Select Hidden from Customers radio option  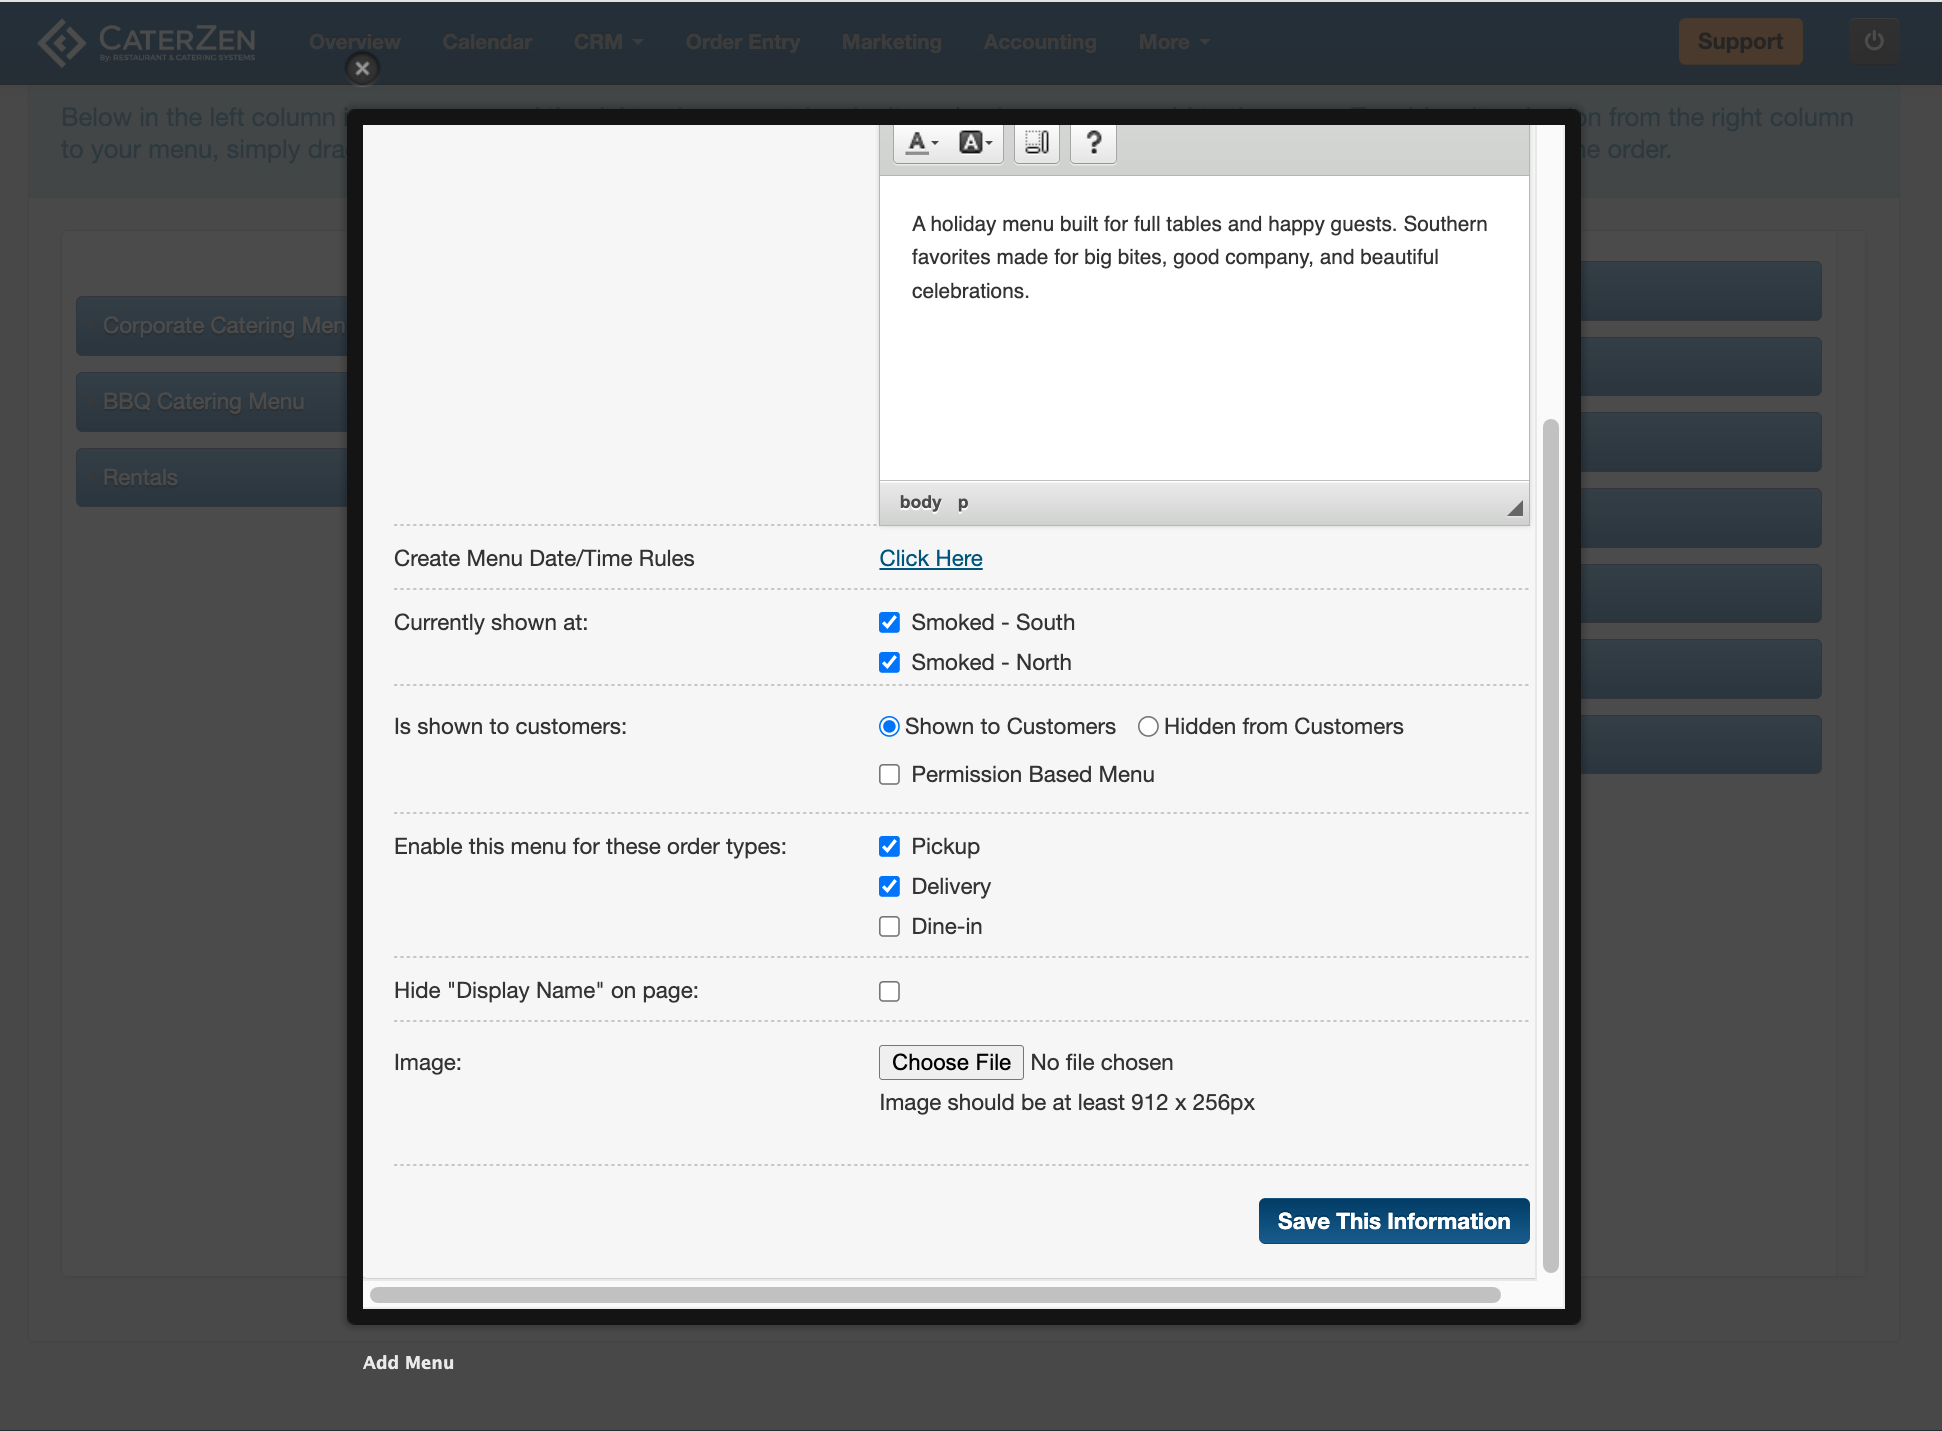(1148, 727)
